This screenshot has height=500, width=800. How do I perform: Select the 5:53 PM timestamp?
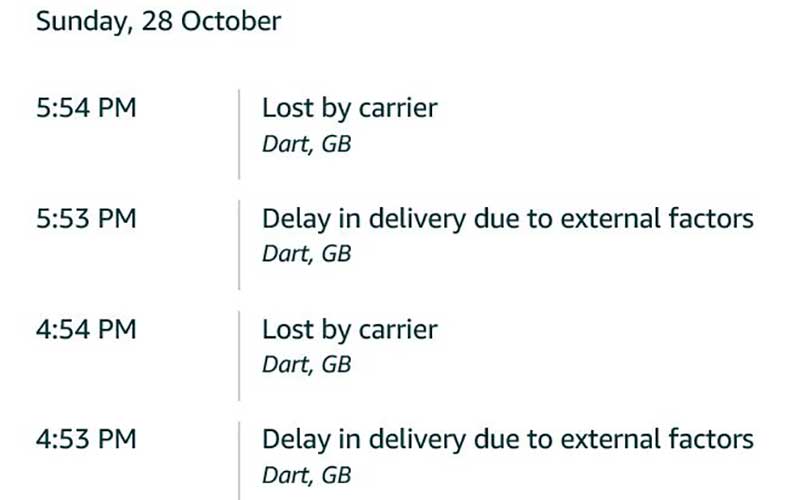86,218
